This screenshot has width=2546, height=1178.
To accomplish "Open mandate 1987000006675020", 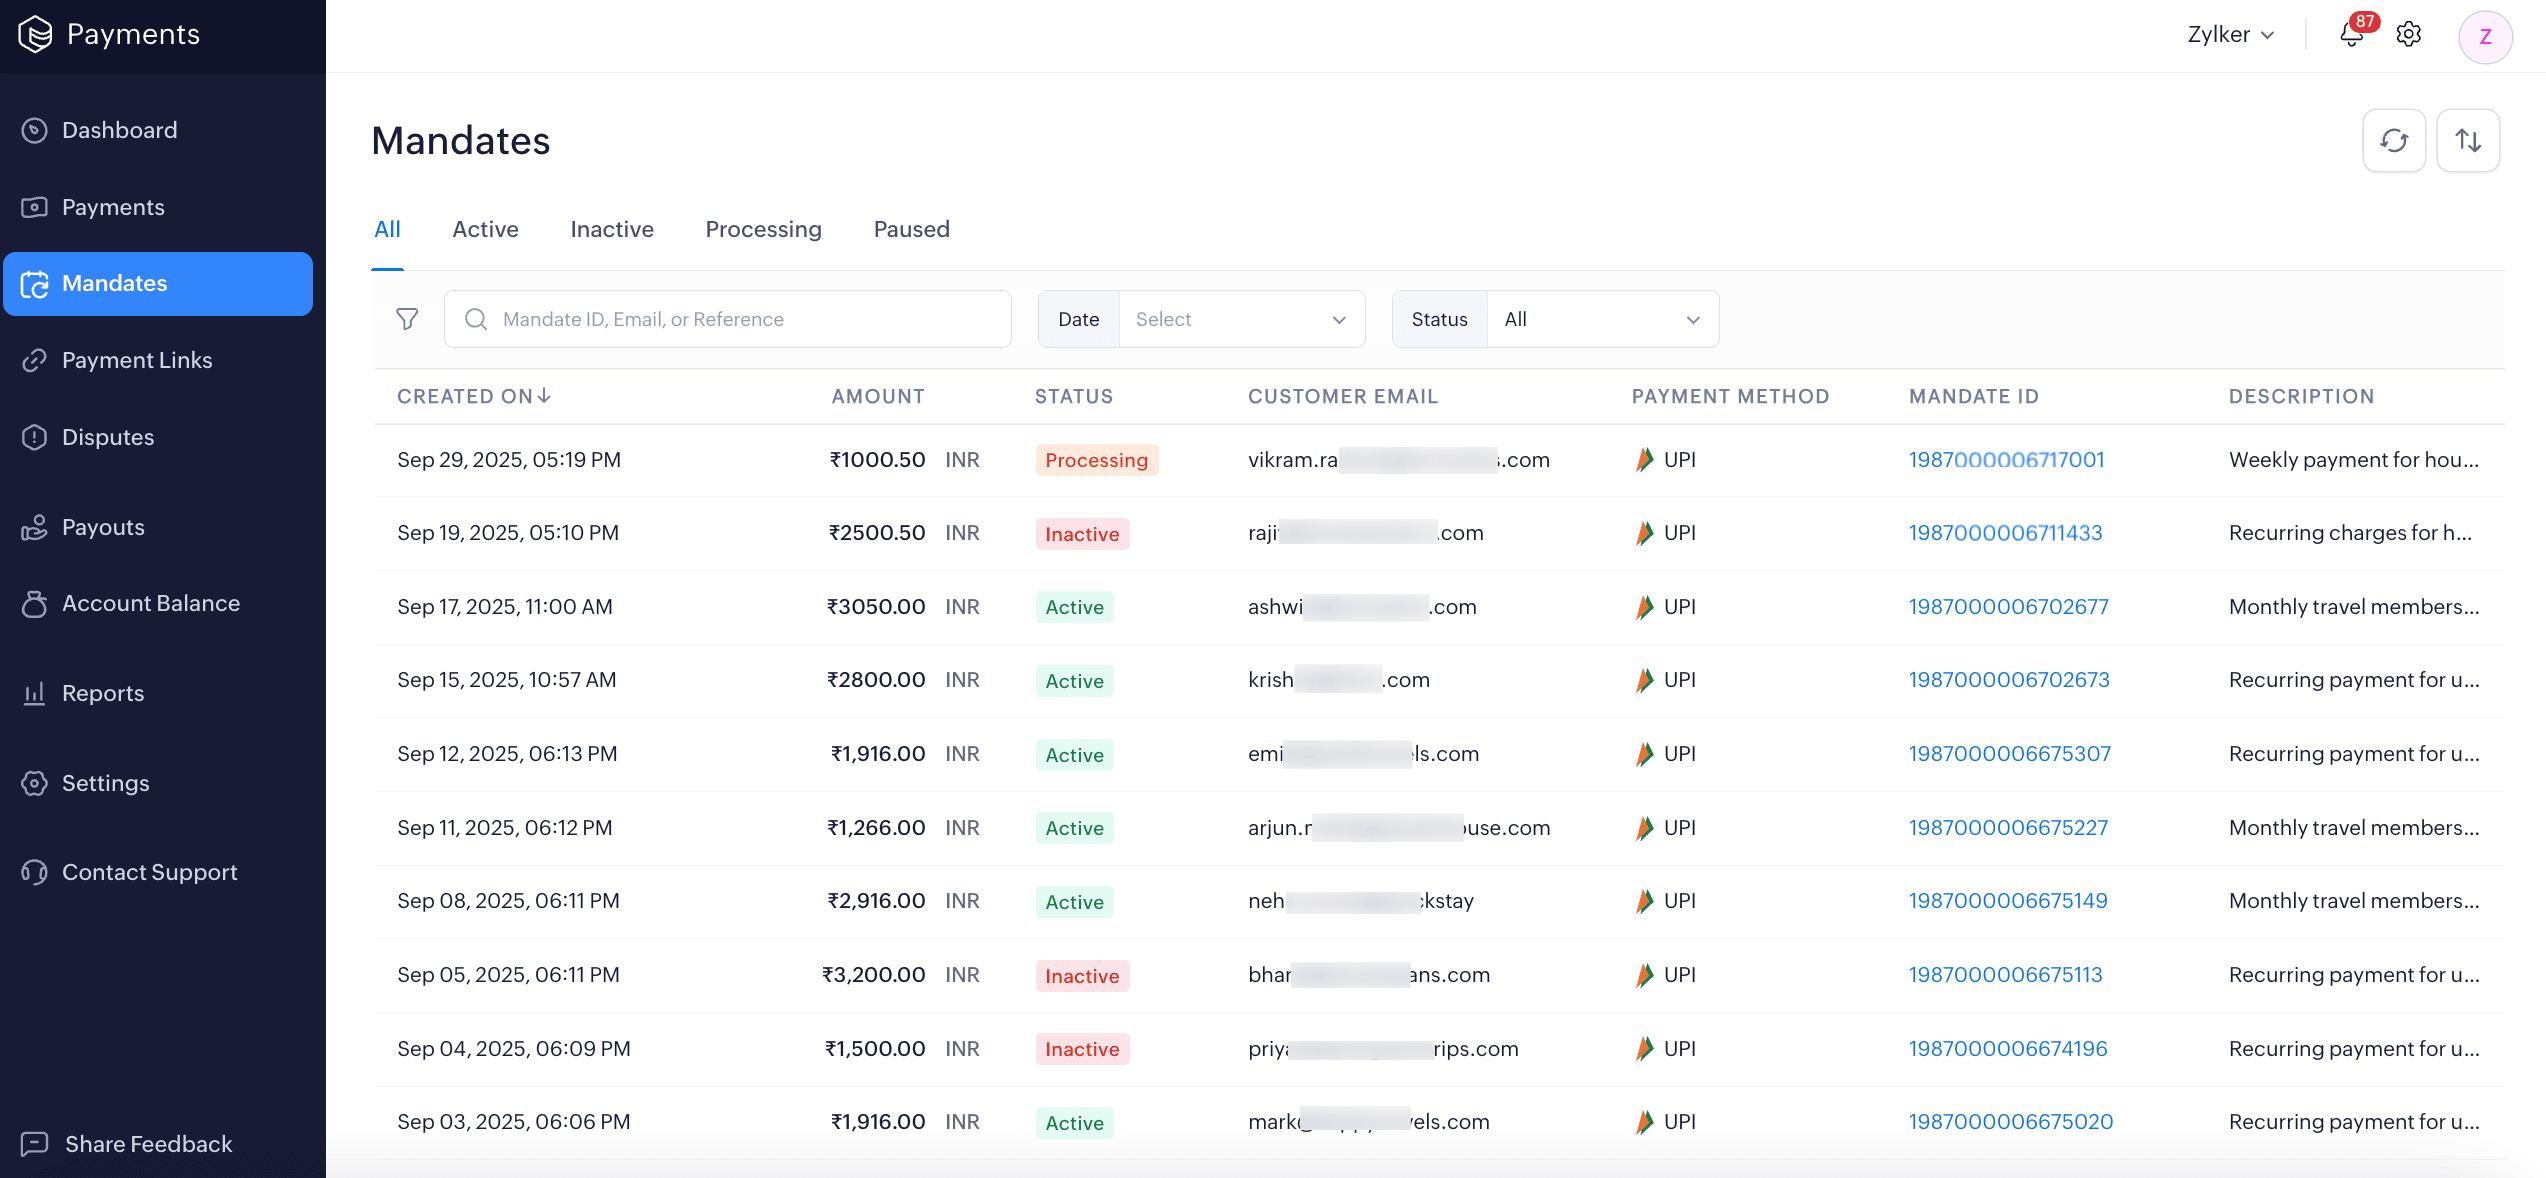I will pyautogui.click(x=2010, y=1121).
